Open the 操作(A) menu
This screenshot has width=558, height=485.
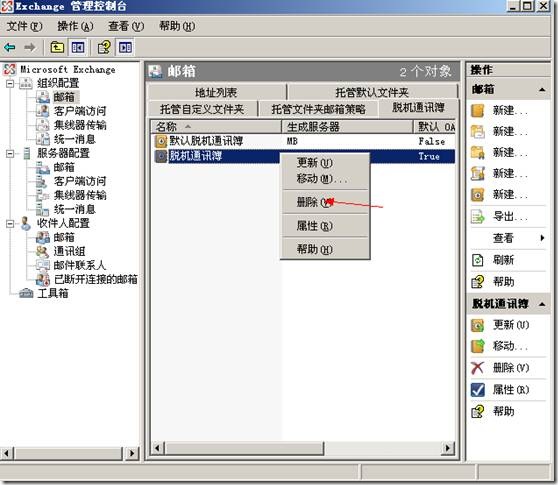[75, 26]
